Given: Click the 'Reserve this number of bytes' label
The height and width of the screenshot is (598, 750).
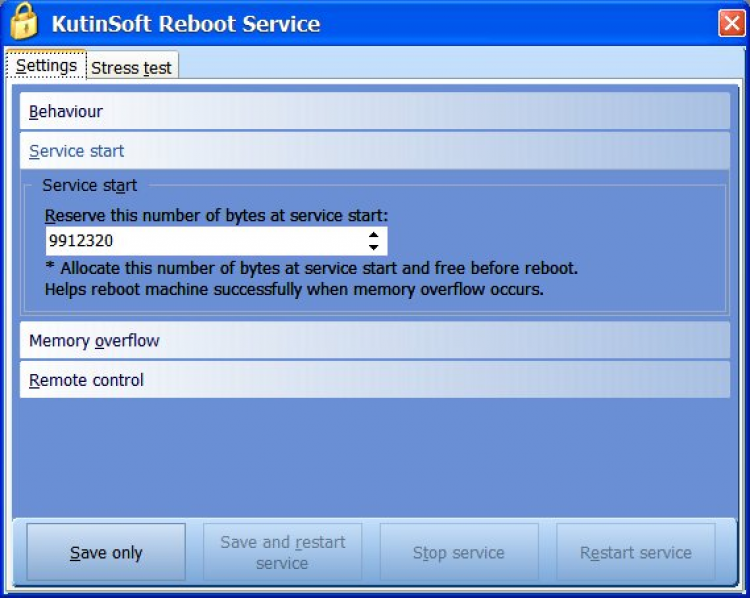Looking at the screenshot, I should tap(216, 216).
